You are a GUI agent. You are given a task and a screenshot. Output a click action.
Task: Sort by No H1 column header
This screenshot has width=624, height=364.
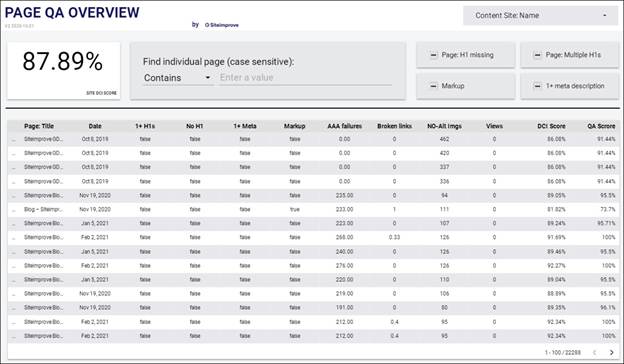(x=195, y=126)
